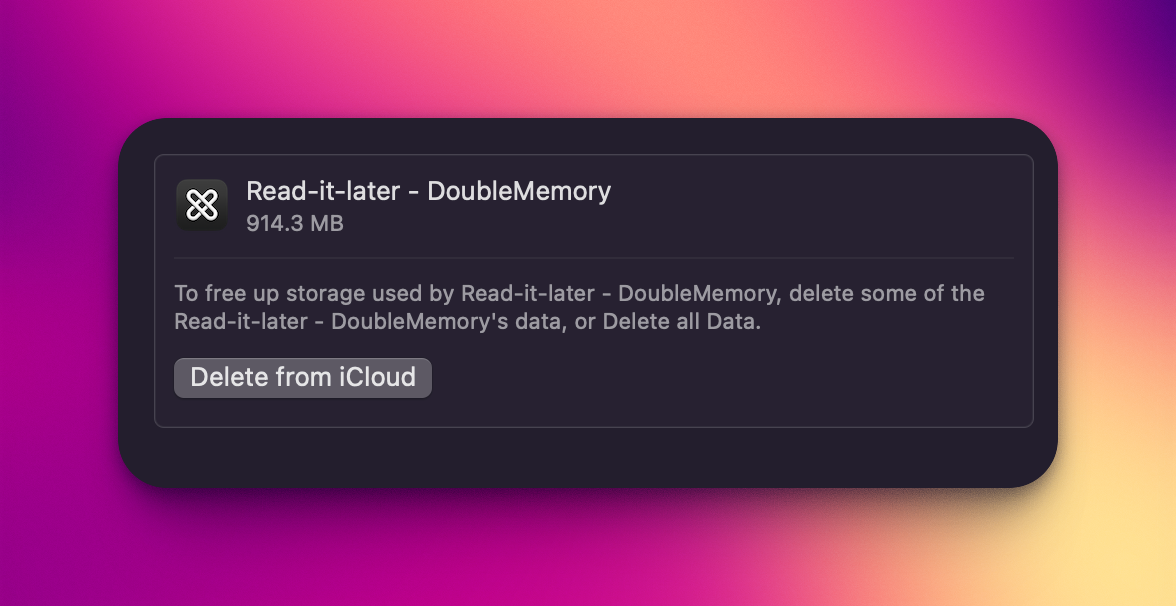Click the "To free up storage" description line
This screenshot has width=1176, height=606.
point(579,293)
